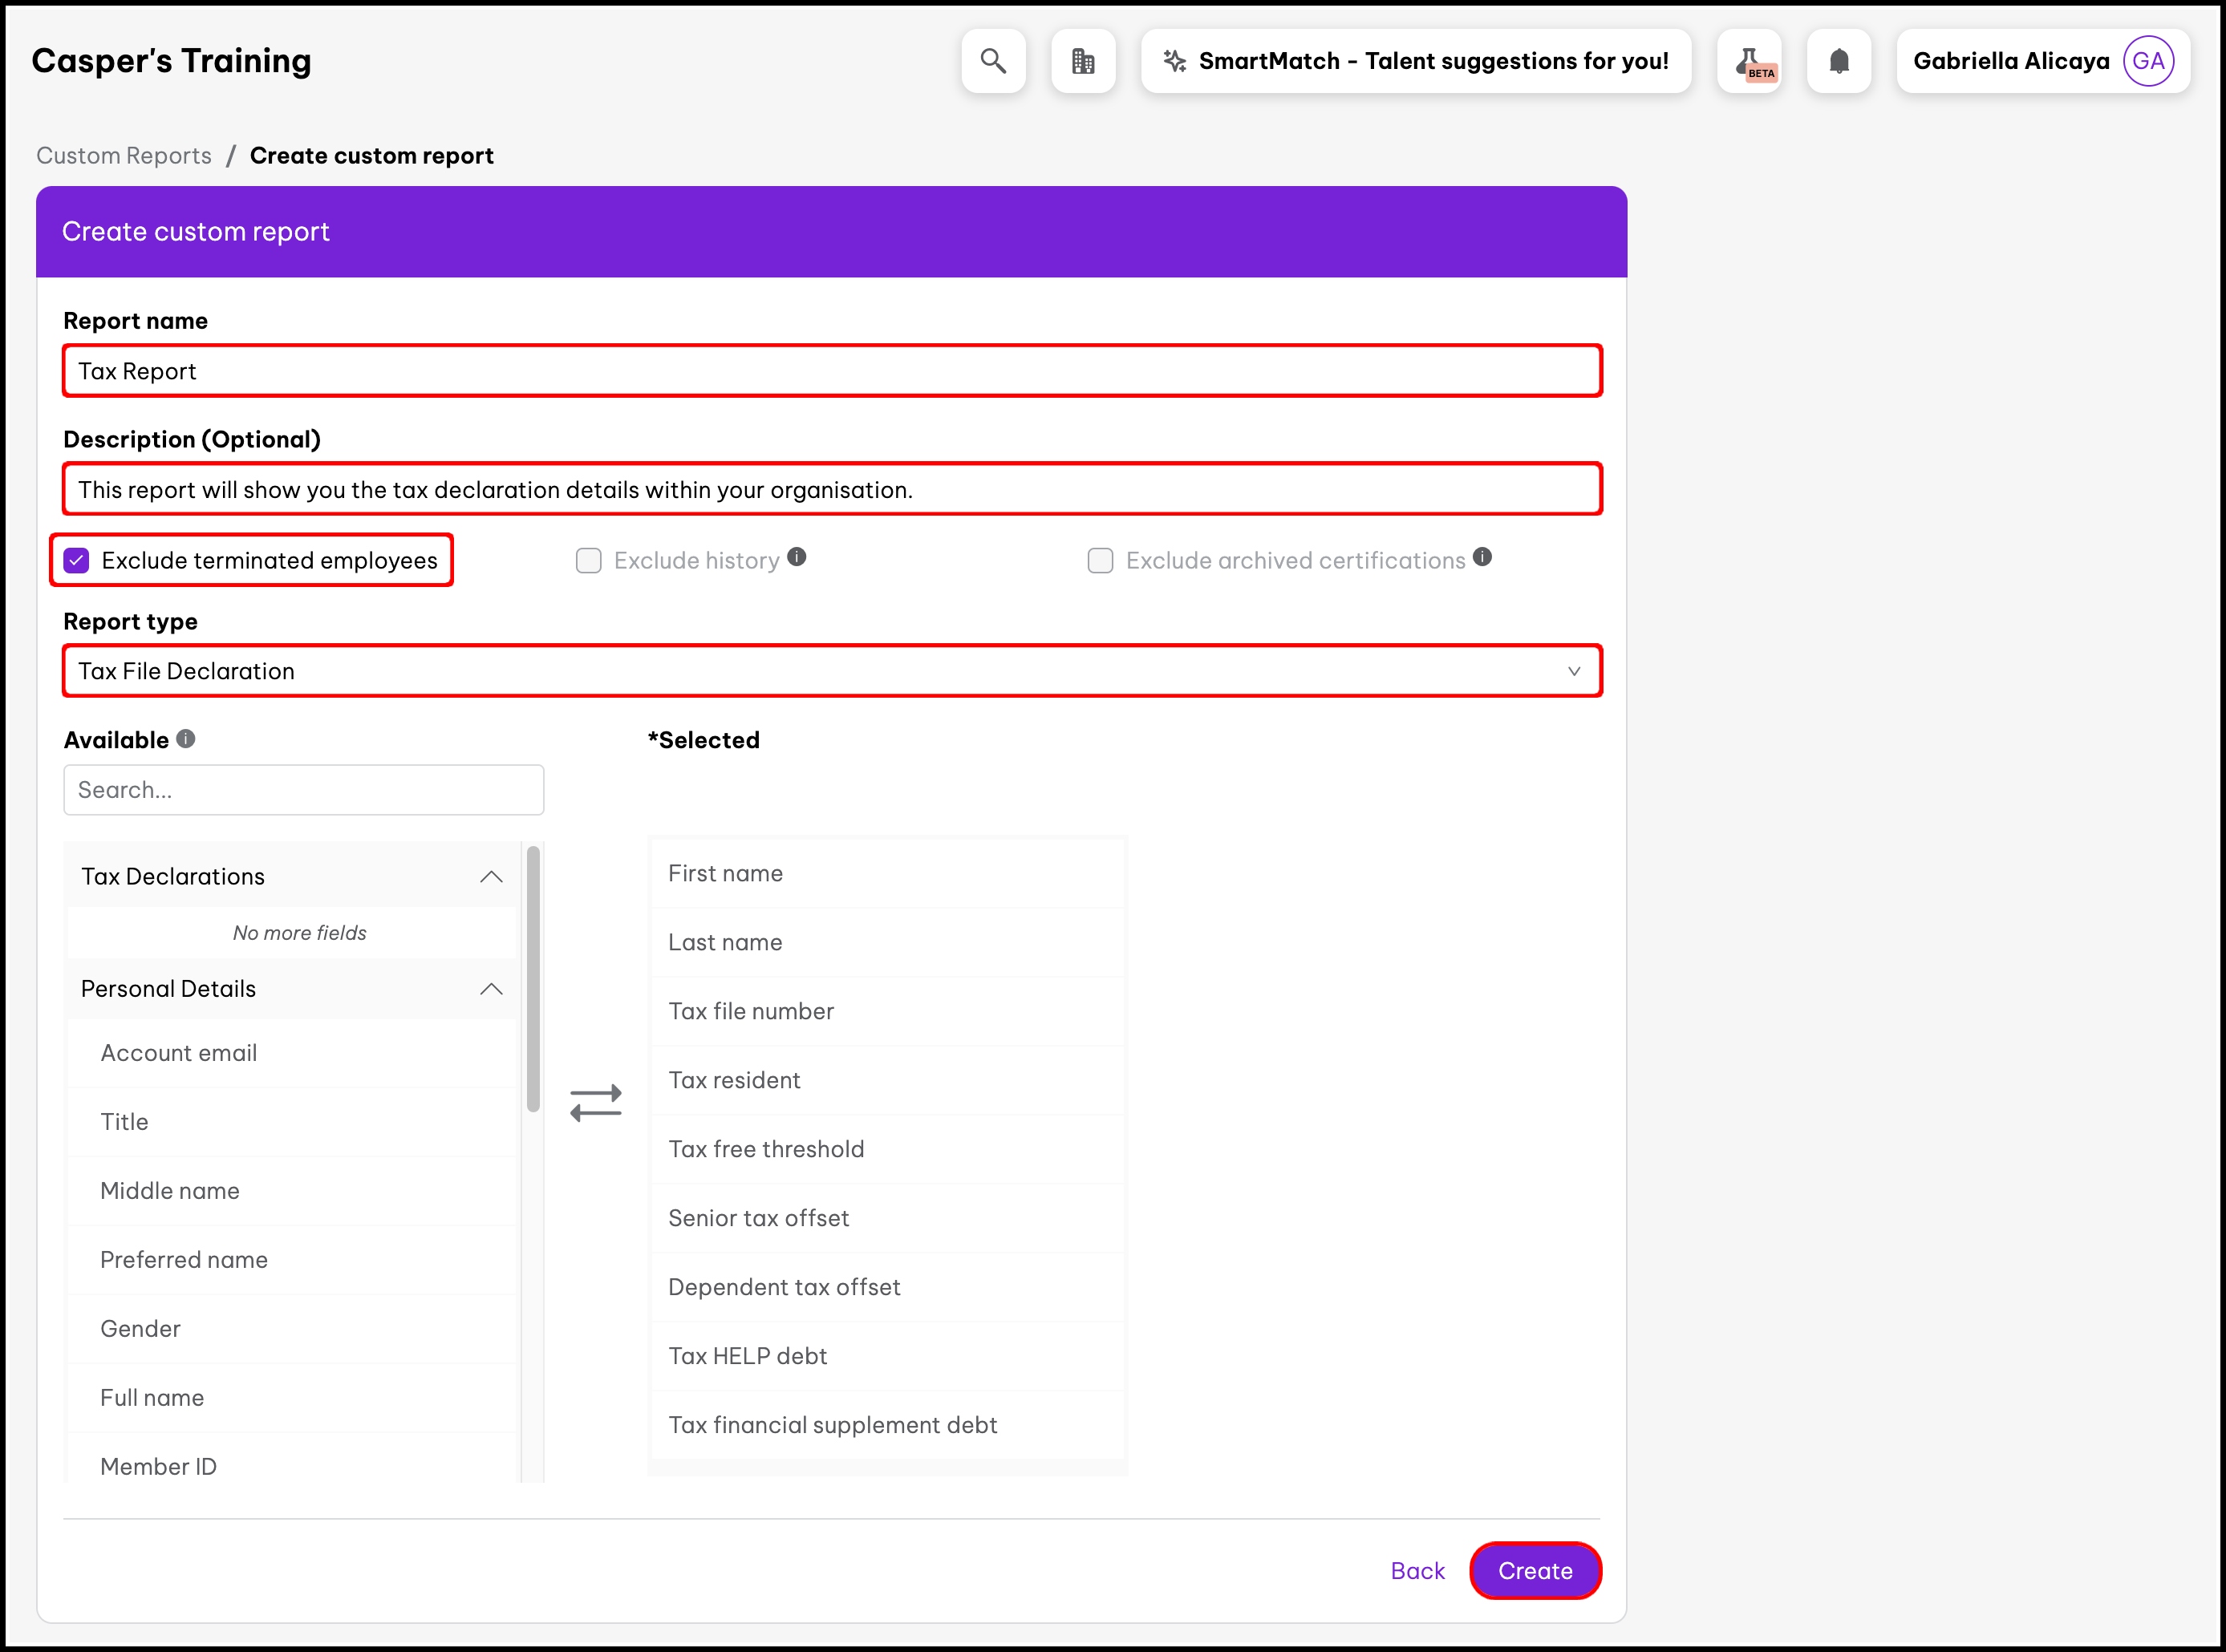
Task: Click info icon beside Exclude archived certifications
Action: tap(1482, 557)
